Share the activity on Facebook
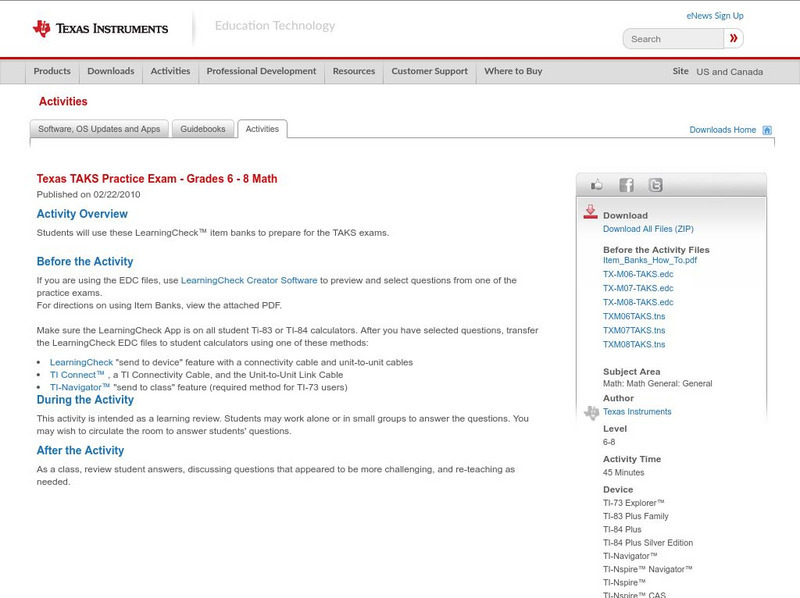Viewport: 800px width, 598px height. [x=625, y=184]
